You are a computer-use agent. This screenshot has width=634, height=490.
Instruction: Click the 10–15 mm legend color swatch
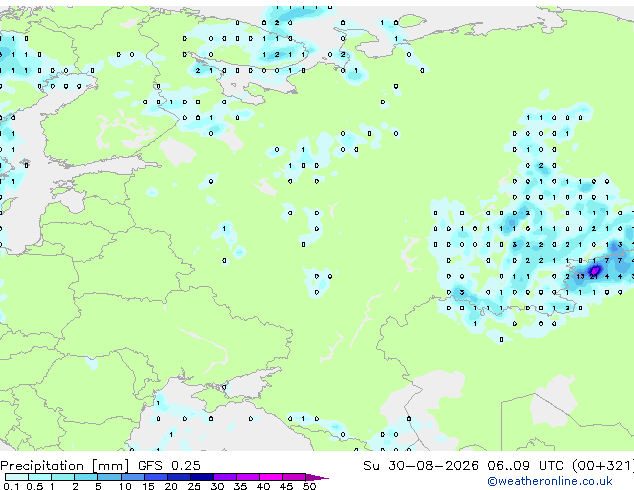pyautogui.click(x=132, y=477)
